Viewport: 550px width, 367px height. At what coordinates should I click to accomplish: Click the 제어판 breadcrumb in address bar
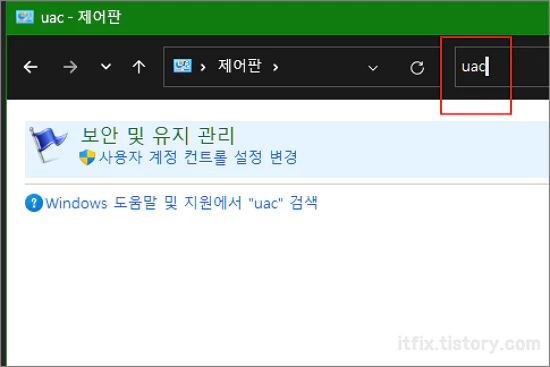coord(240,66)
